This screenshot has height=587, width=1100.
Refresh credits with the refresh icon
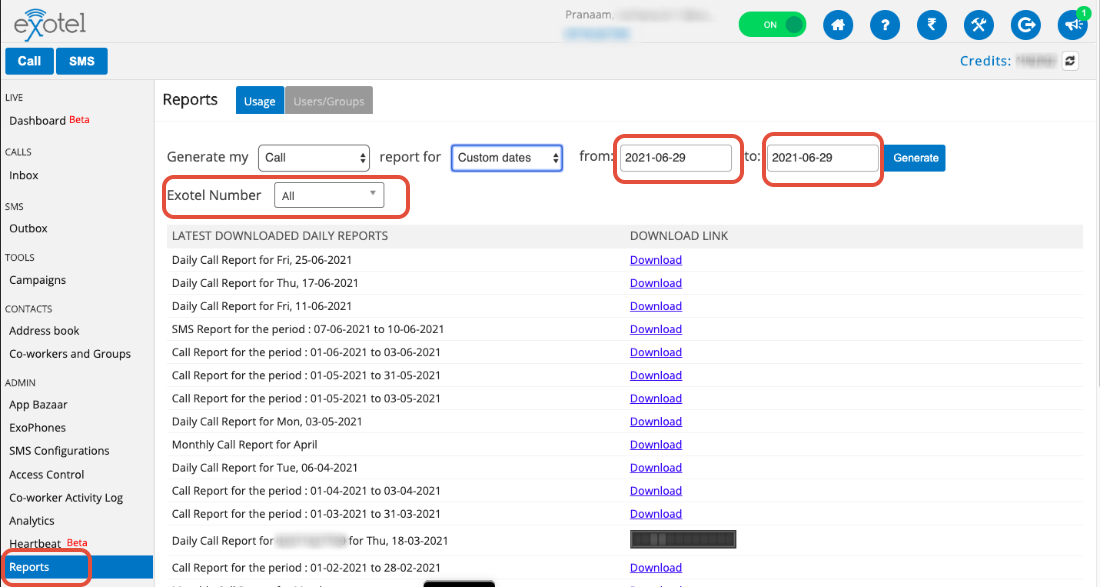coord(1070,61)
